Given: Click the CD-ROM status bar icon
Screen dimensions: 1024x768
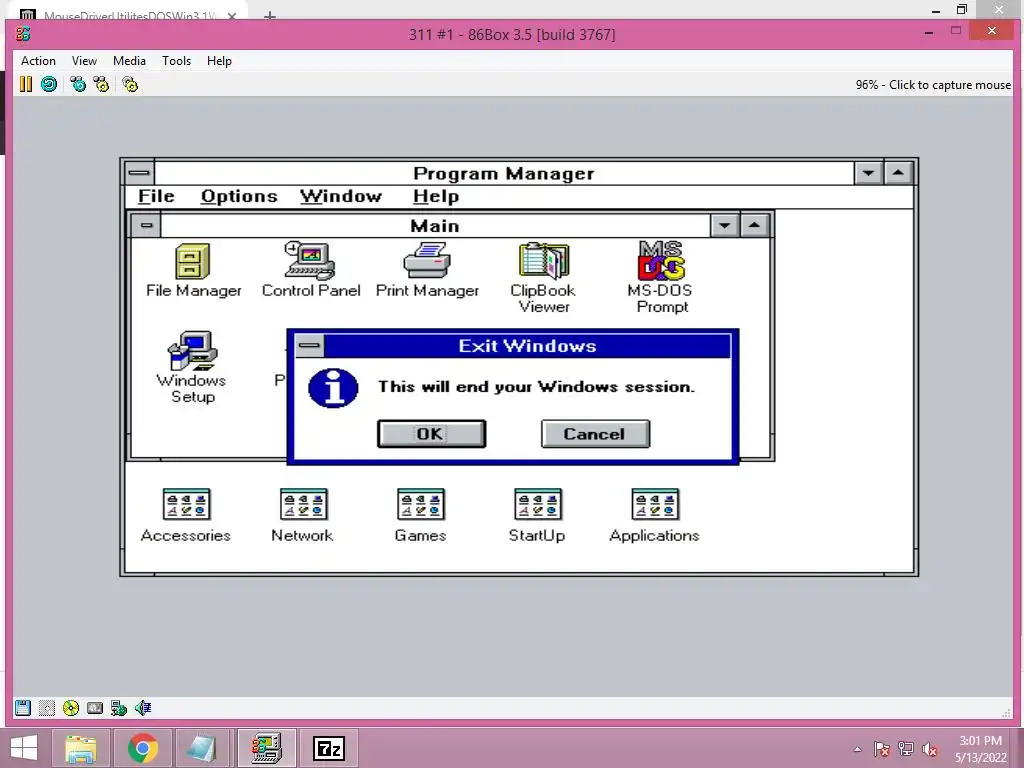Looking at the screenshot, I should (x=71, y=708).
